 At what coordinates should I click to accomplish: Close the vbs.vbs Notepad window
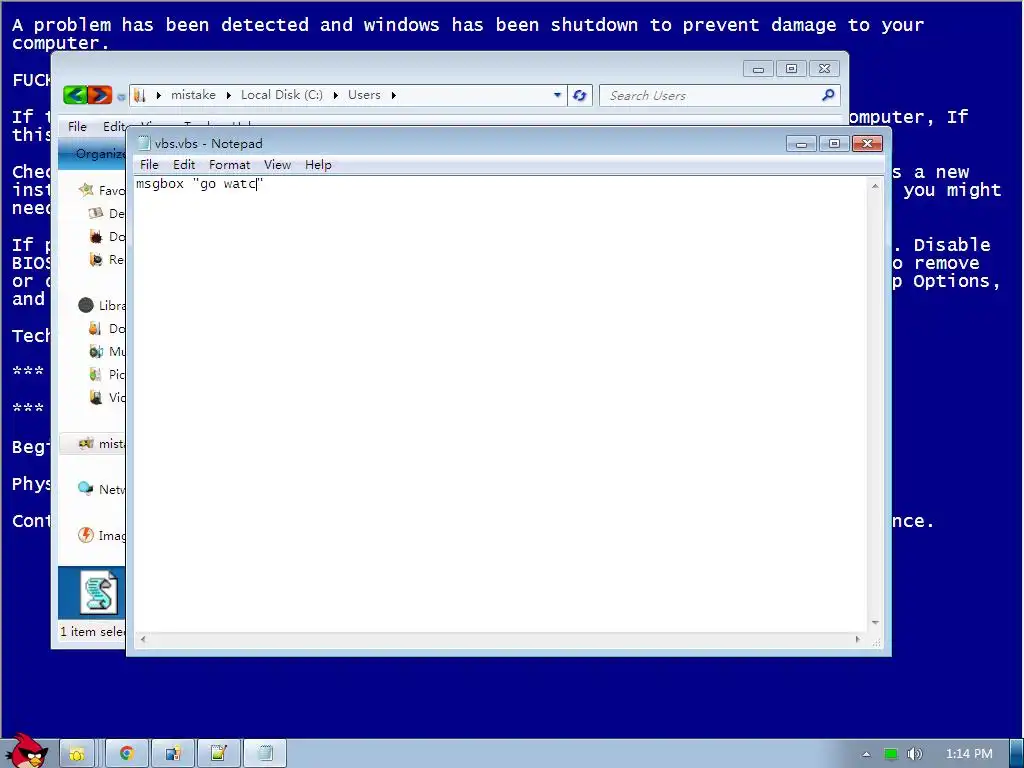pos(867,144)
